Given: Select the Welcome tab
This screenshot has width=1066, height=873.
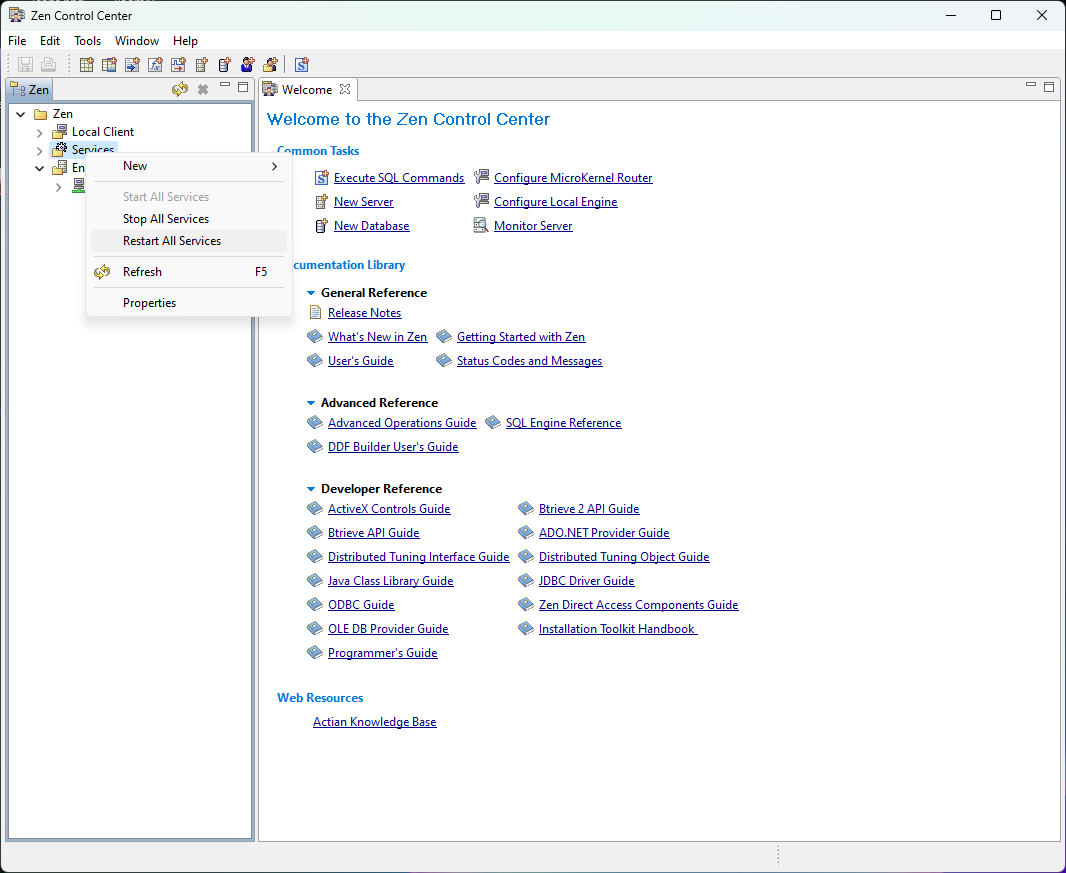Looking at the screenshot, I should click(307, 89).
